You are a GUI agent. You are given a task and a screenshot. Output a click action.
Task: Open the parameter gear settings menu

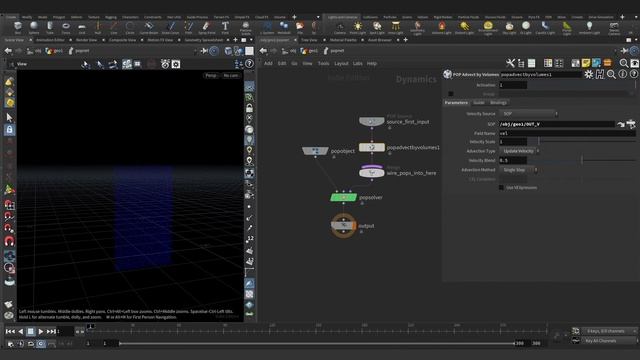pos(588,74)
